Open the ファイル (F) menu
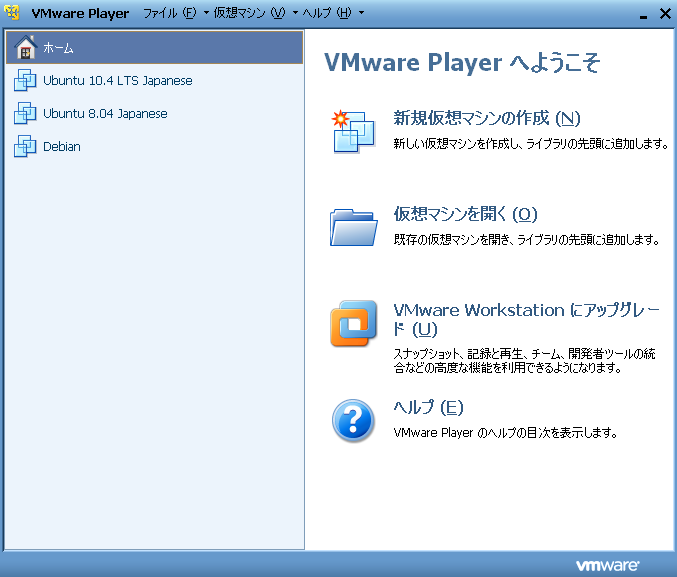This screenshot has width=677, height=577. pyautogui.click(x=170, y=13)
